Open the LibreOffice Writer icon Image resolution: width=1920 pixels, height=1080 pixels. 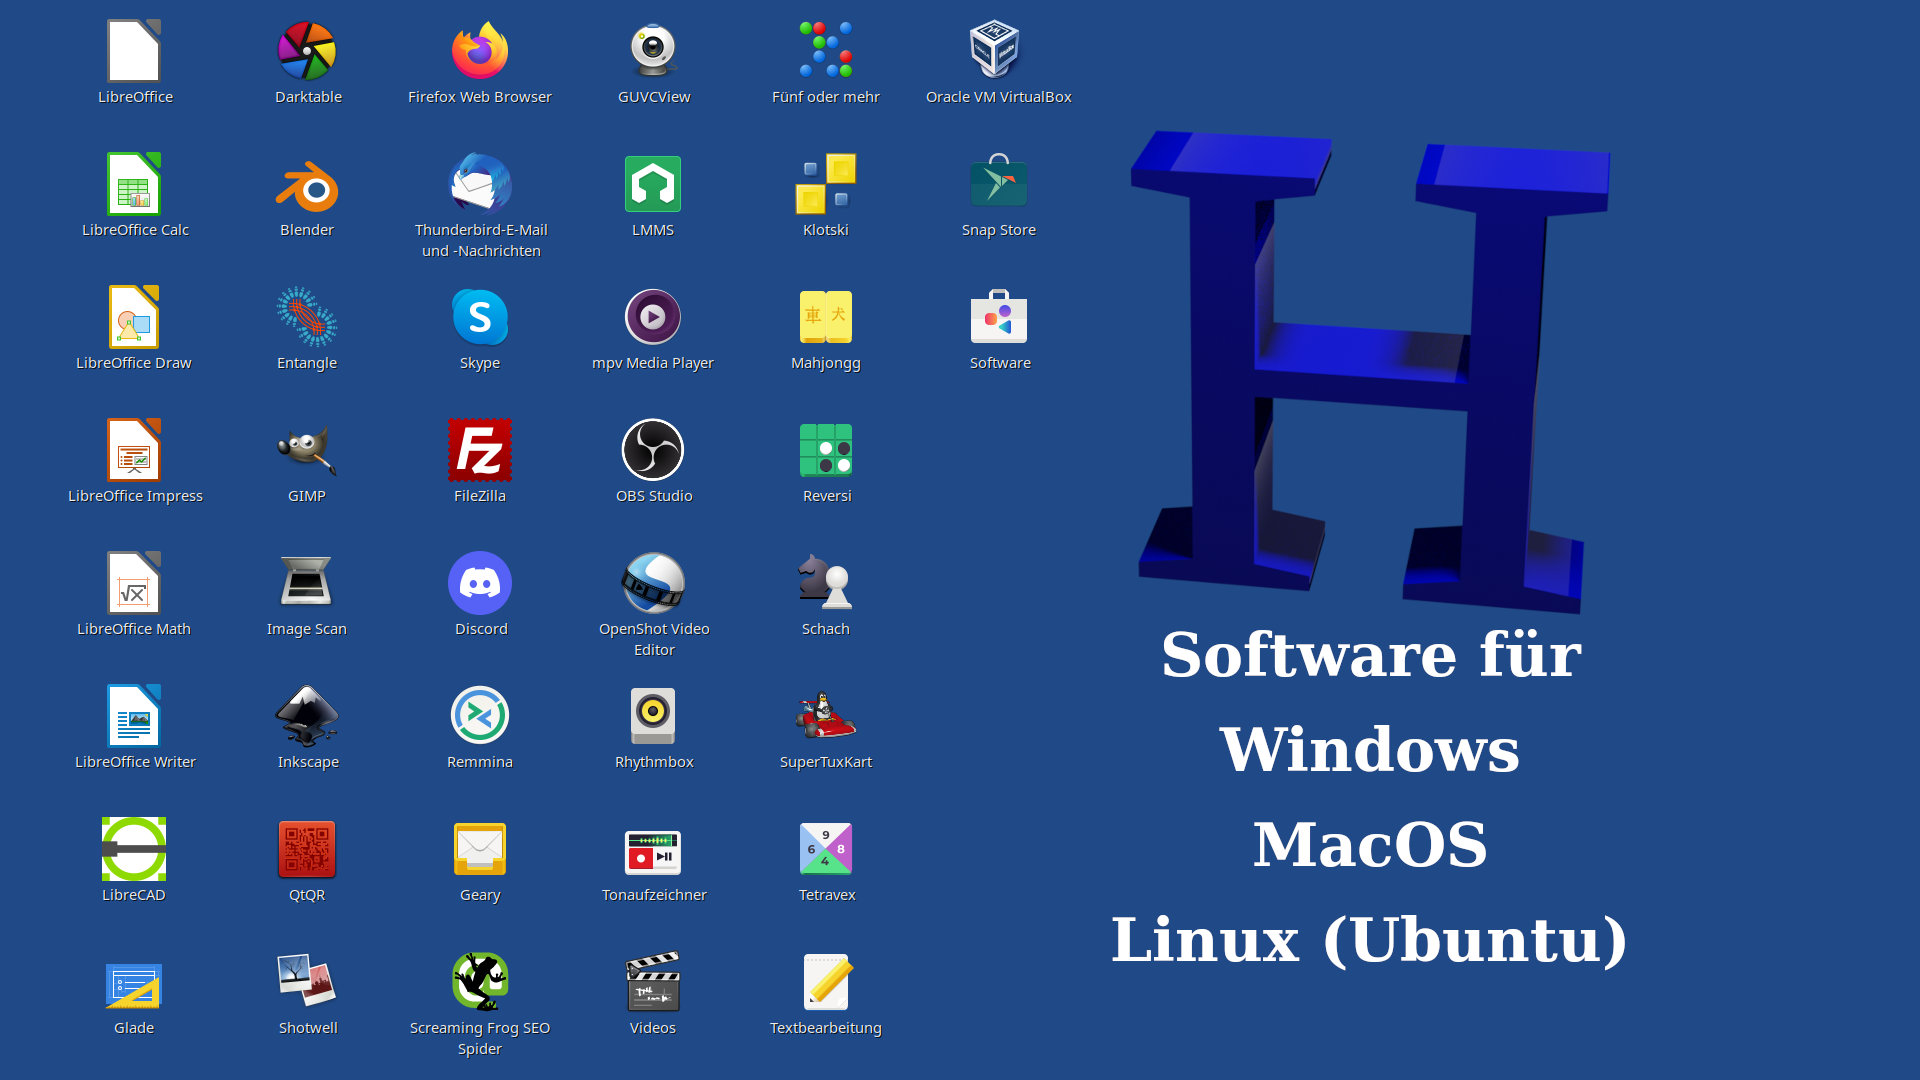[x=134, y=716]
